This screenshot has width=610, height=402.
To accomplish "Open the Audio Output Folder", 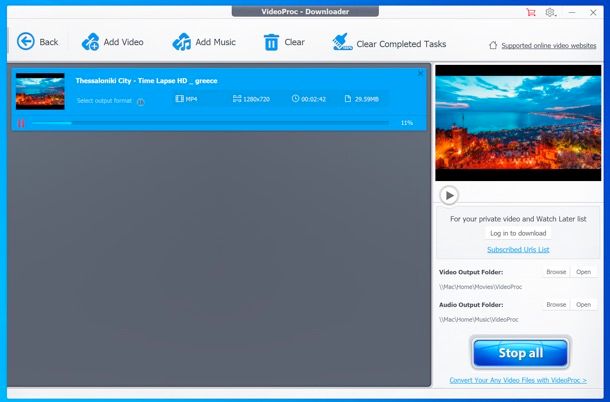I will click(x=583, y=305).
